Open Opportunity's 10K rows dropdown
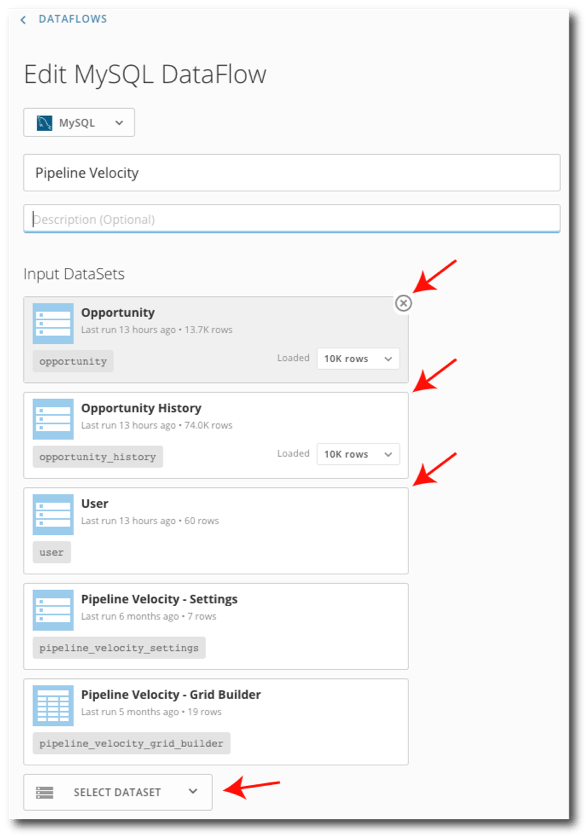This screenshot has width=587, height=837. [358, 359]
